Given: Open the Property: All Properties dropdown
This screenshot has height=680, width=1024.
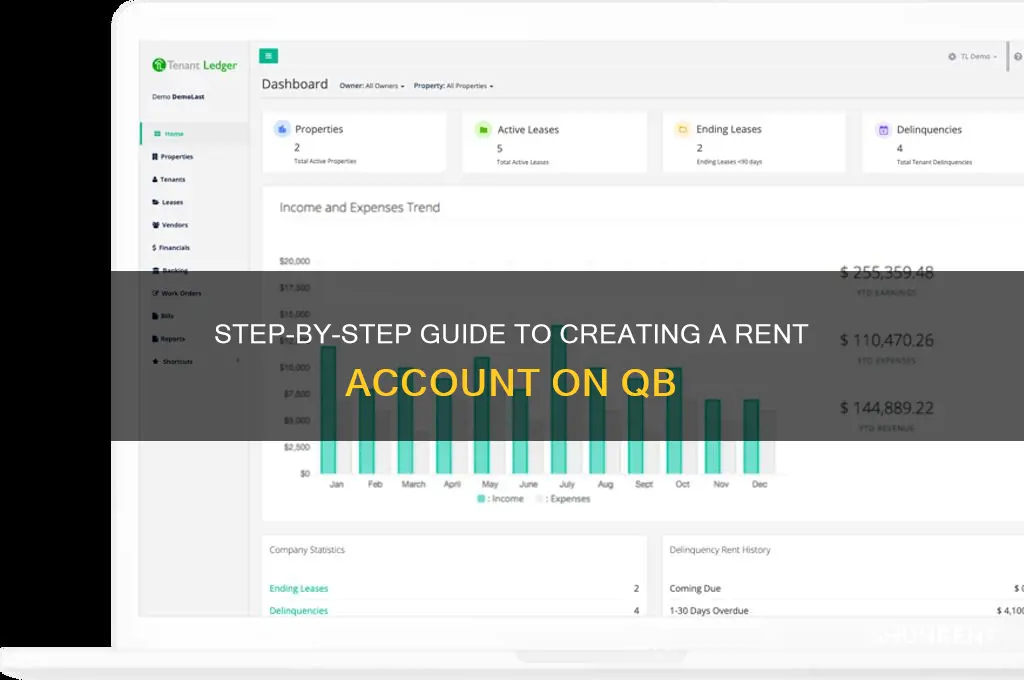Looking at the screenshot, I should coord(453,86).
